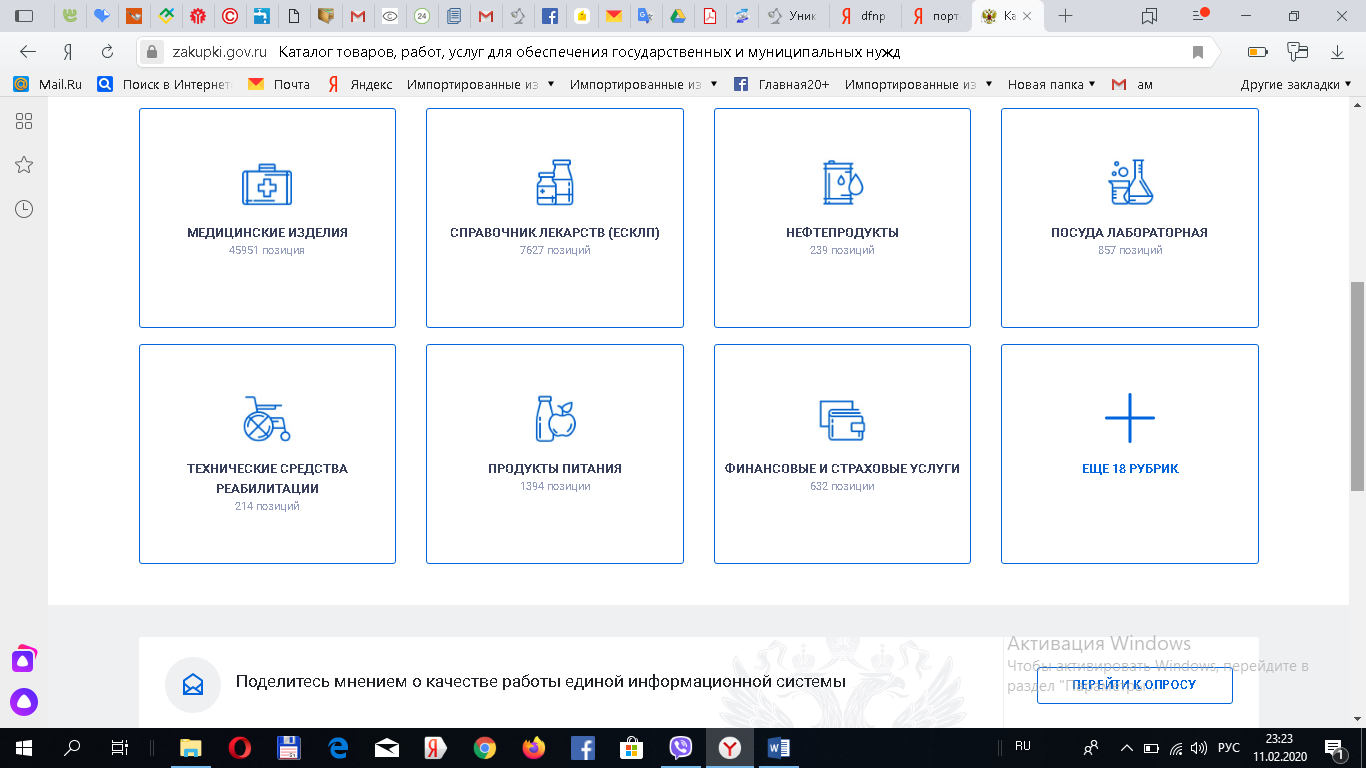
Task: Open the ЕЩЕ 18 РУБРИК link
Action: [1130, 468]
